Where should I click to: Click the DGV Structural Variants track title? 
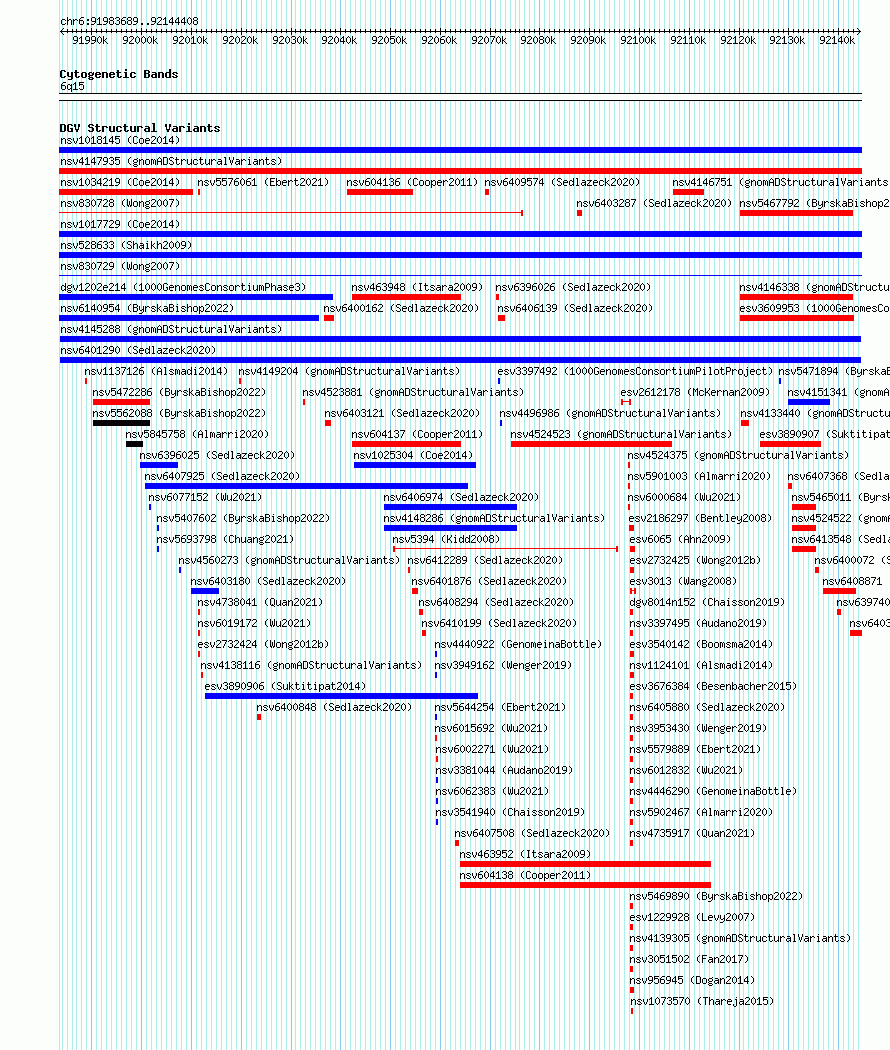click(140, 128)
